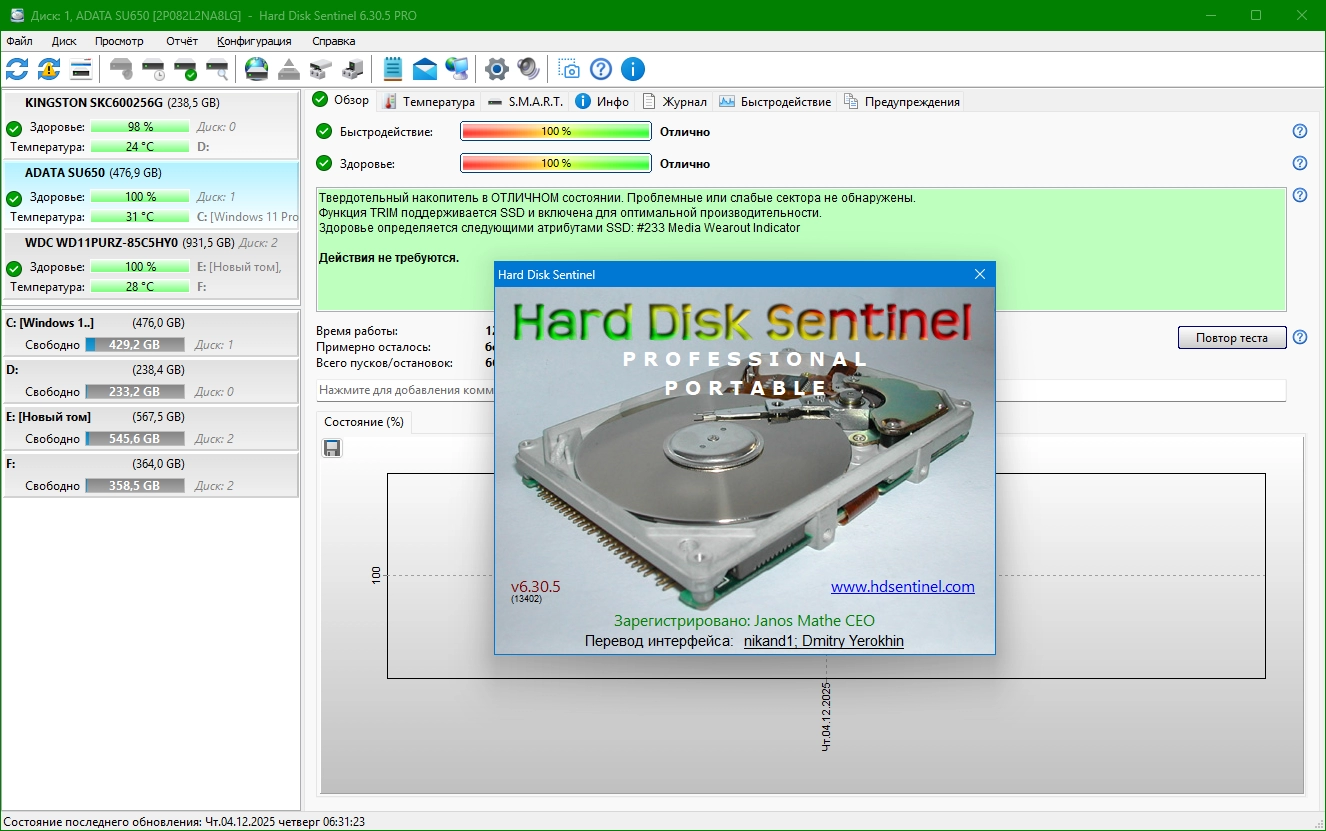
Task: Click the speaker sound icon in toolbar
Action: [528, 69]
